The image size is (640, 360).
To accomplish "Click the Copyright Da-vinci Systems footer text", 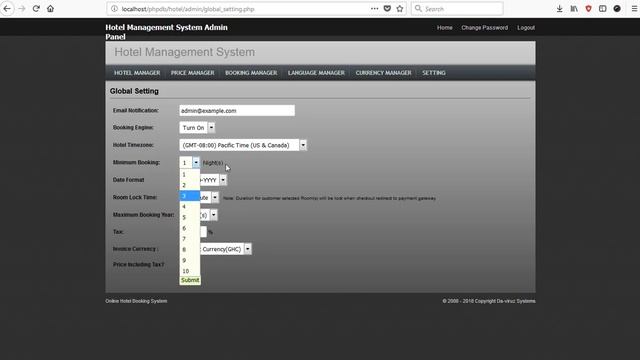I will (x=489, y=301).
